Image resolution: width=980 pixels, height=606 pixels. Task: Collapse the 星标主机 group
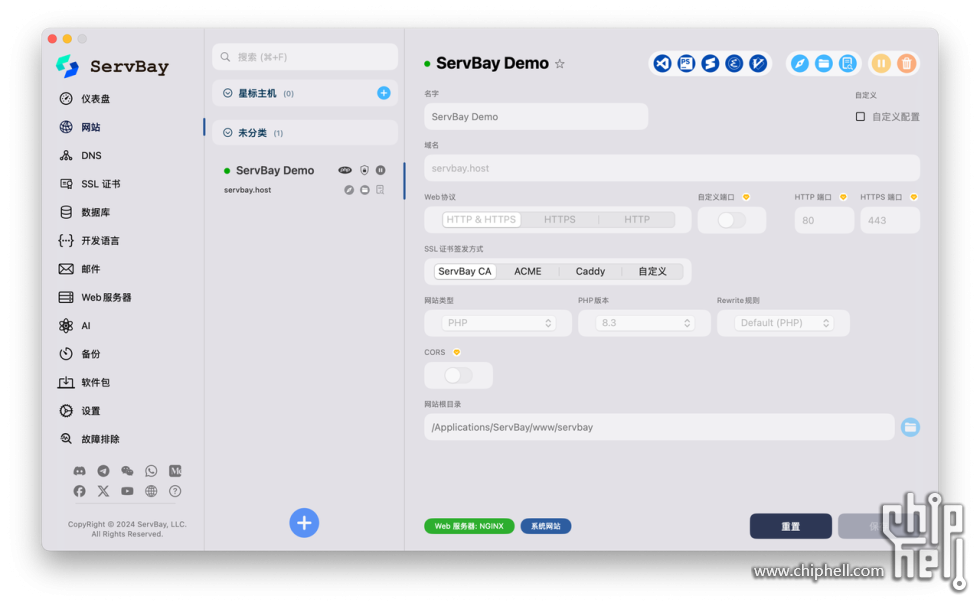[x=228, y=93]
